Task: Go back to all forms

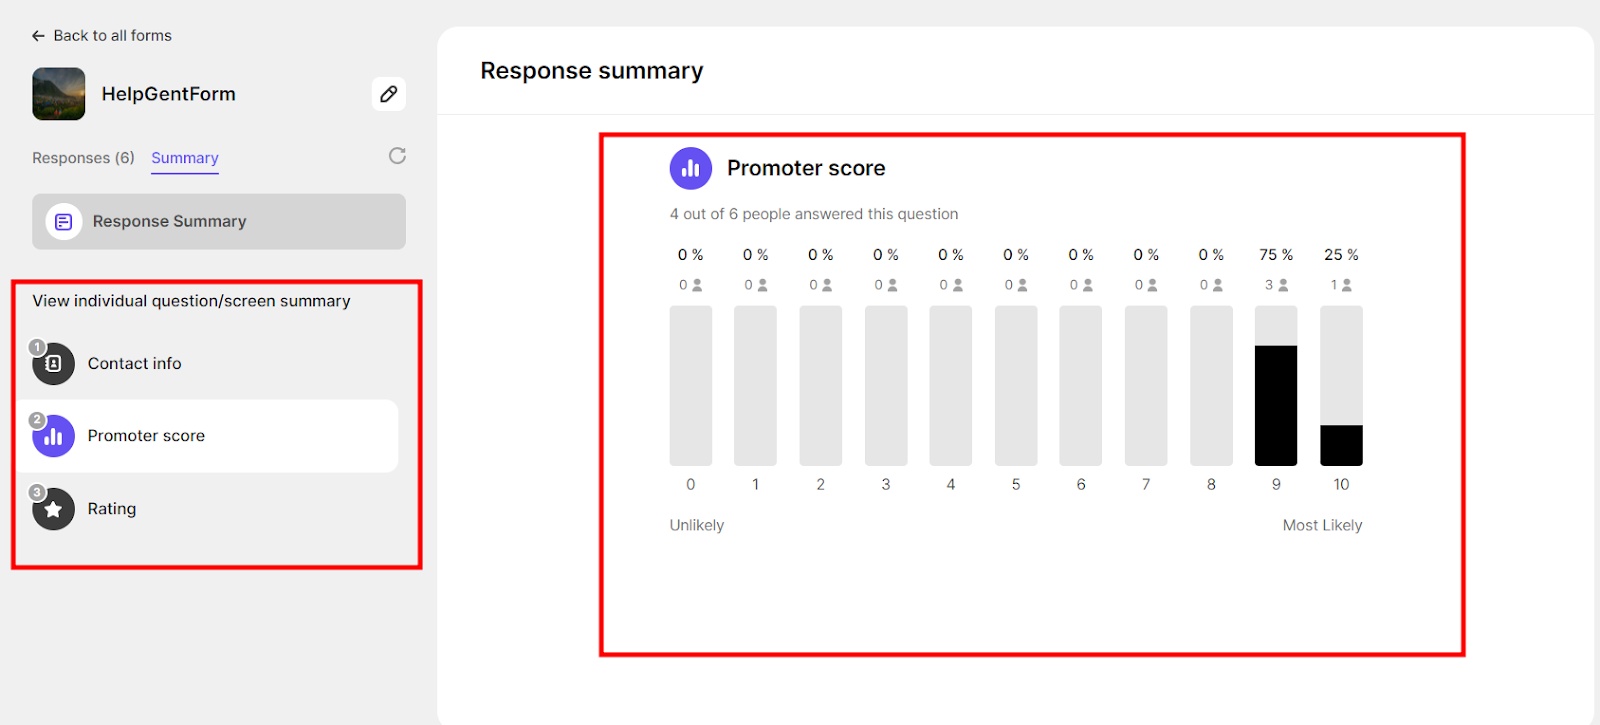Action: pyautogui.click(x=112, y=36)
